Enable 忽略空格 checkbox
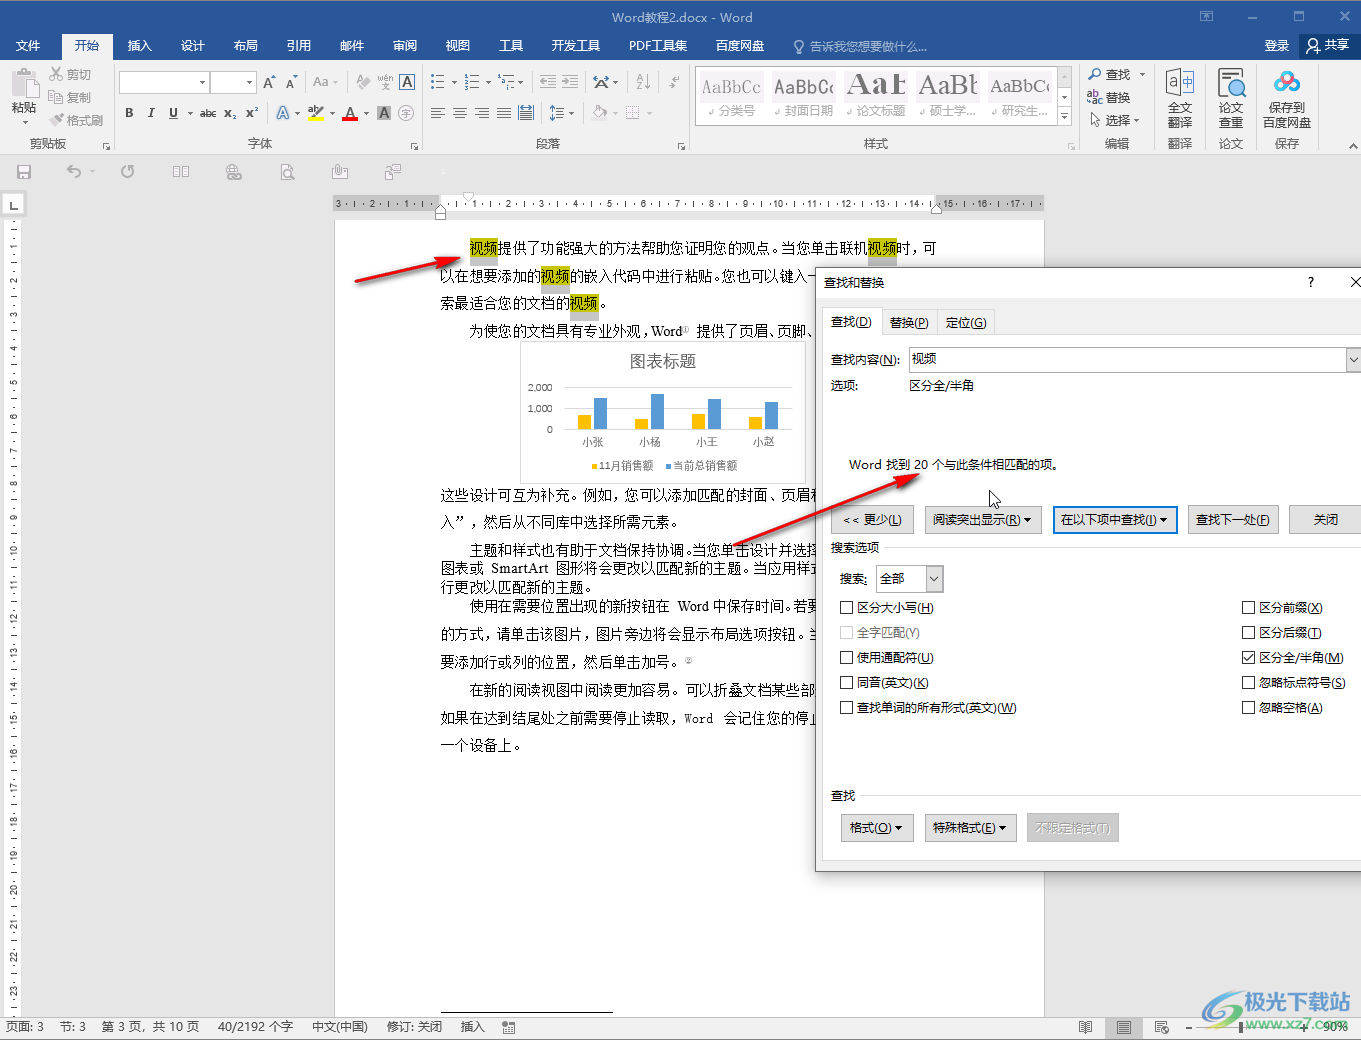 tap(1248, 707)
